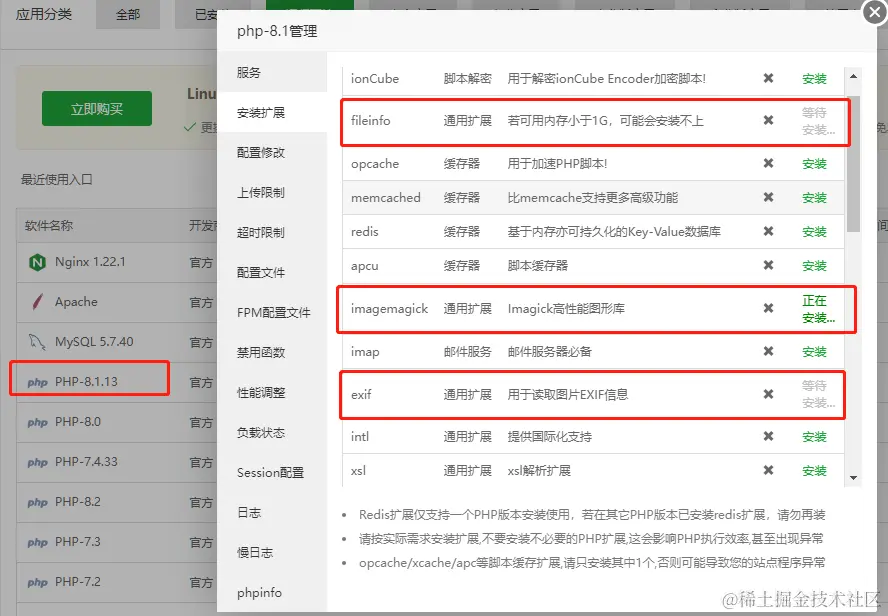Open PHP-7.4.33 in software list

[86, 462]
